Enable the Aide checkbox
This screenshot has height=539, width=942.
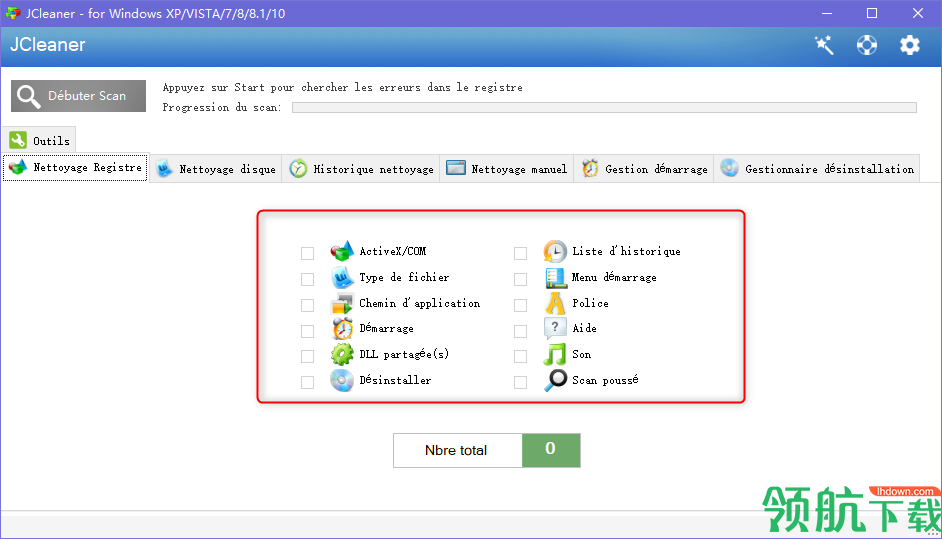click(x=520, y=331)
